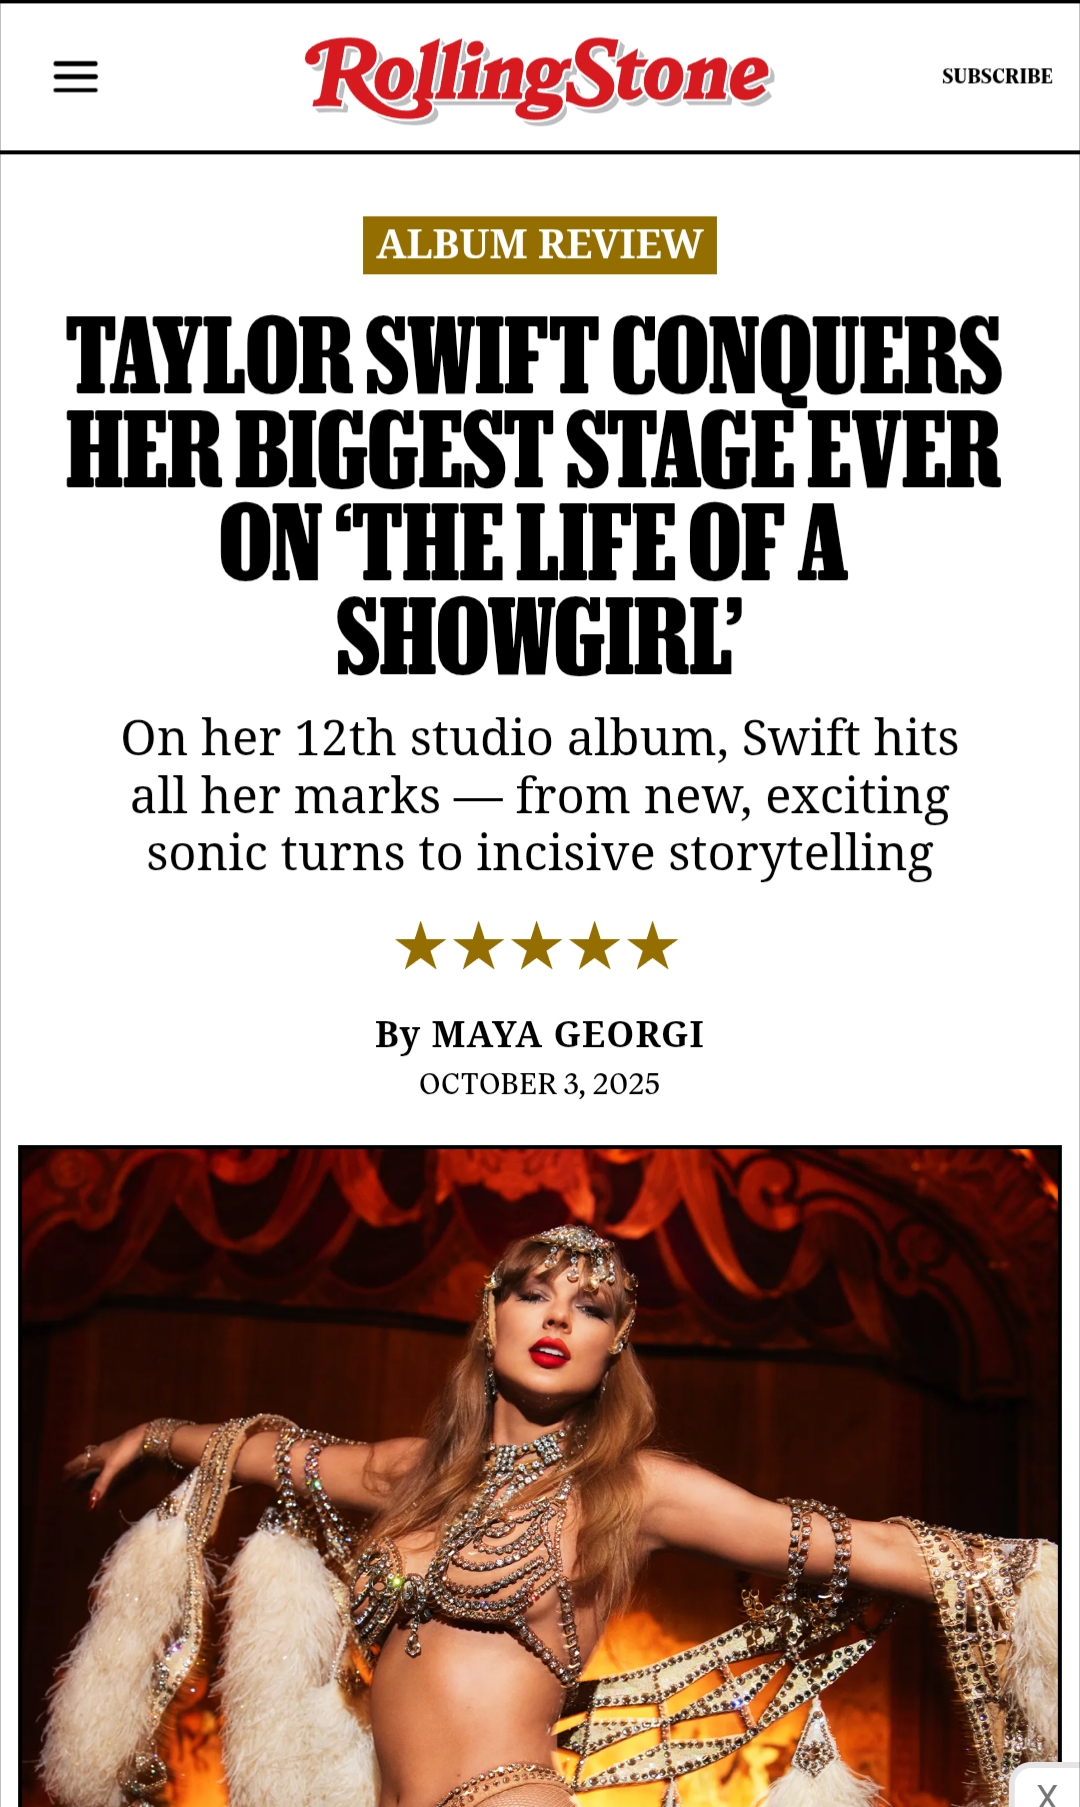
Task: Click the fourth gold rating star
Action: point(596,946)
